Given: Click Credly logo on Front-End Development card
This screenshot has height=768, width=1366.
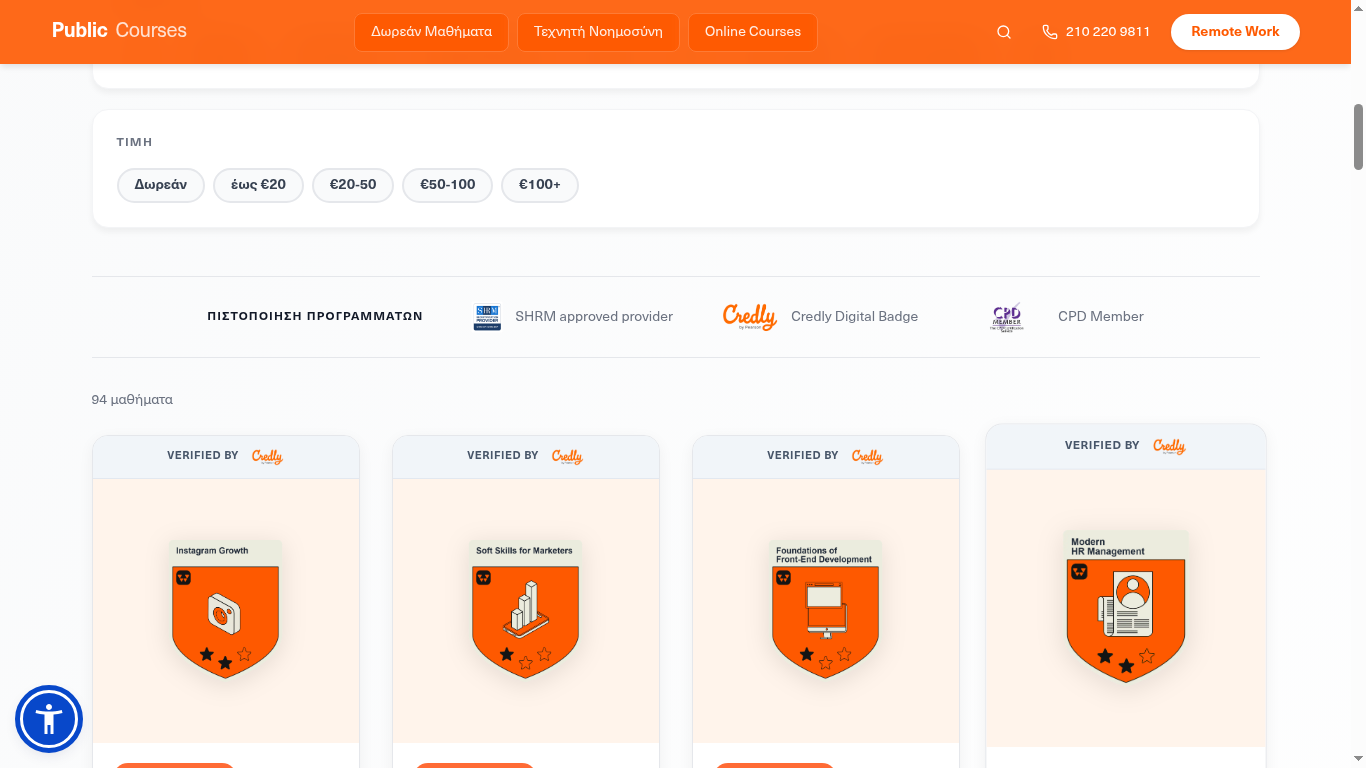Looking at the screenshot, I should pyautogui.click(x=867, y=456).
